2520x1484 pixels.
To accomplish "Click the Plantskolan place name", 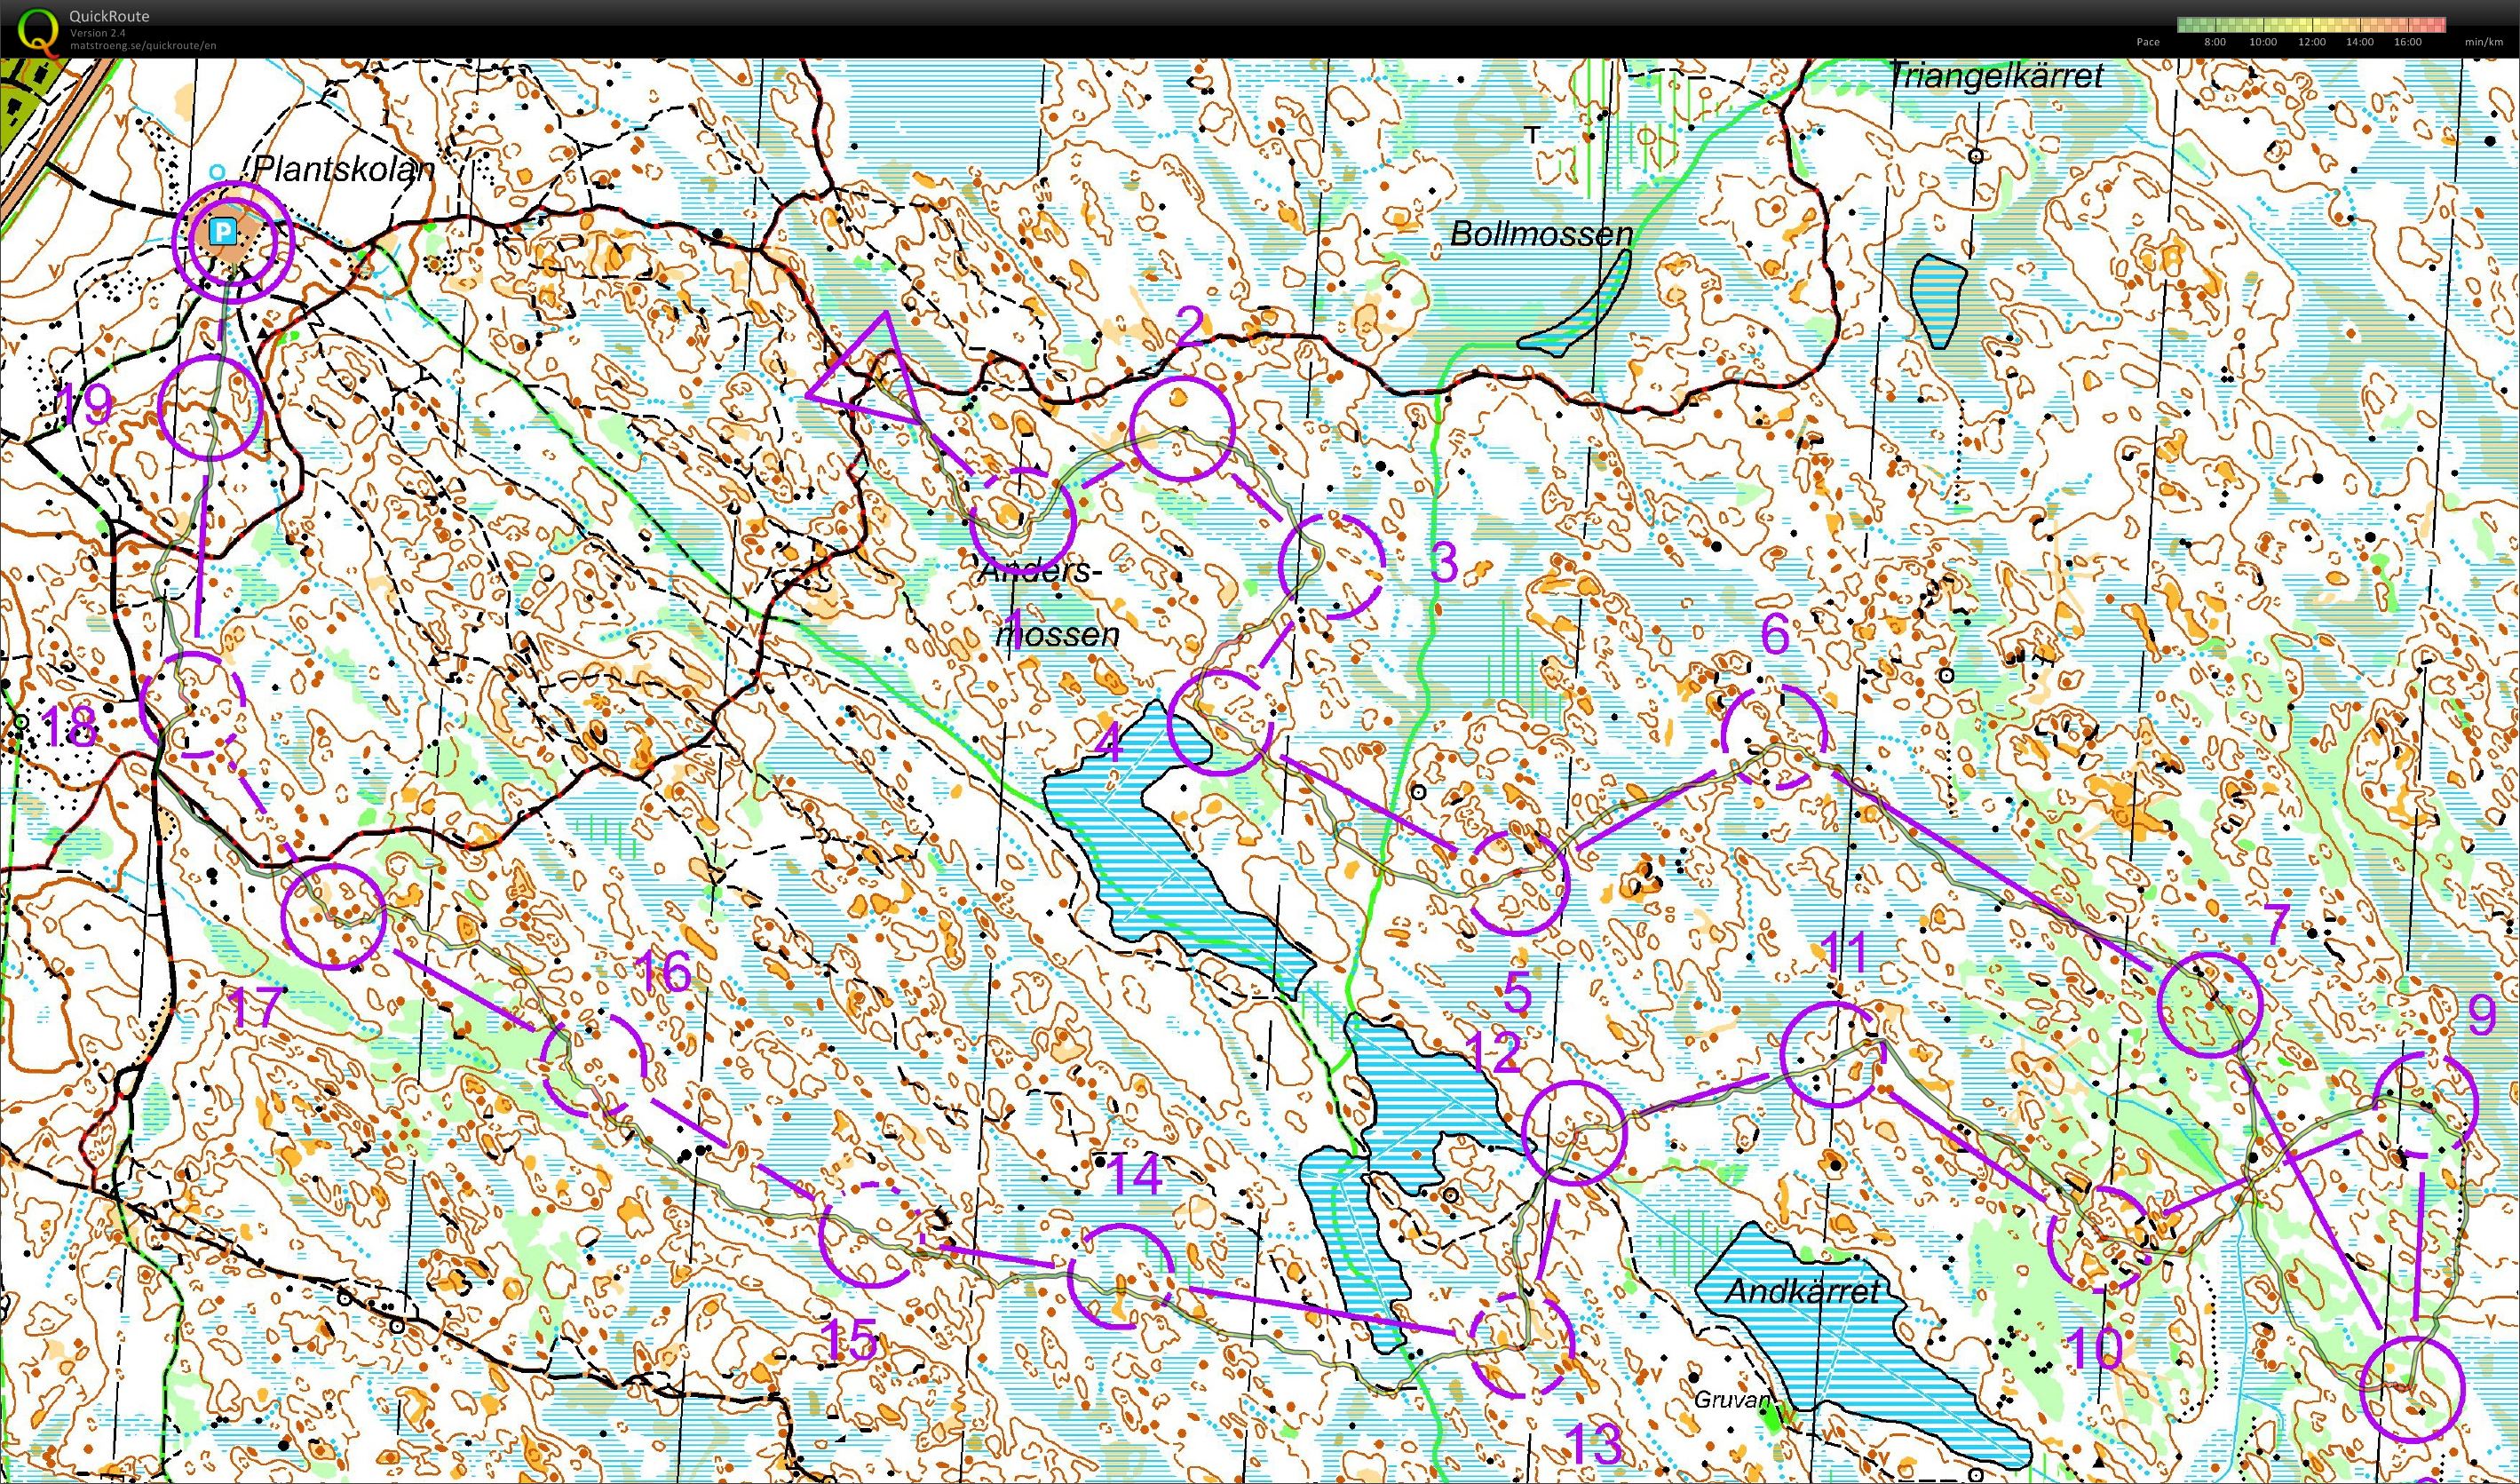I will [x=343, y=170].
